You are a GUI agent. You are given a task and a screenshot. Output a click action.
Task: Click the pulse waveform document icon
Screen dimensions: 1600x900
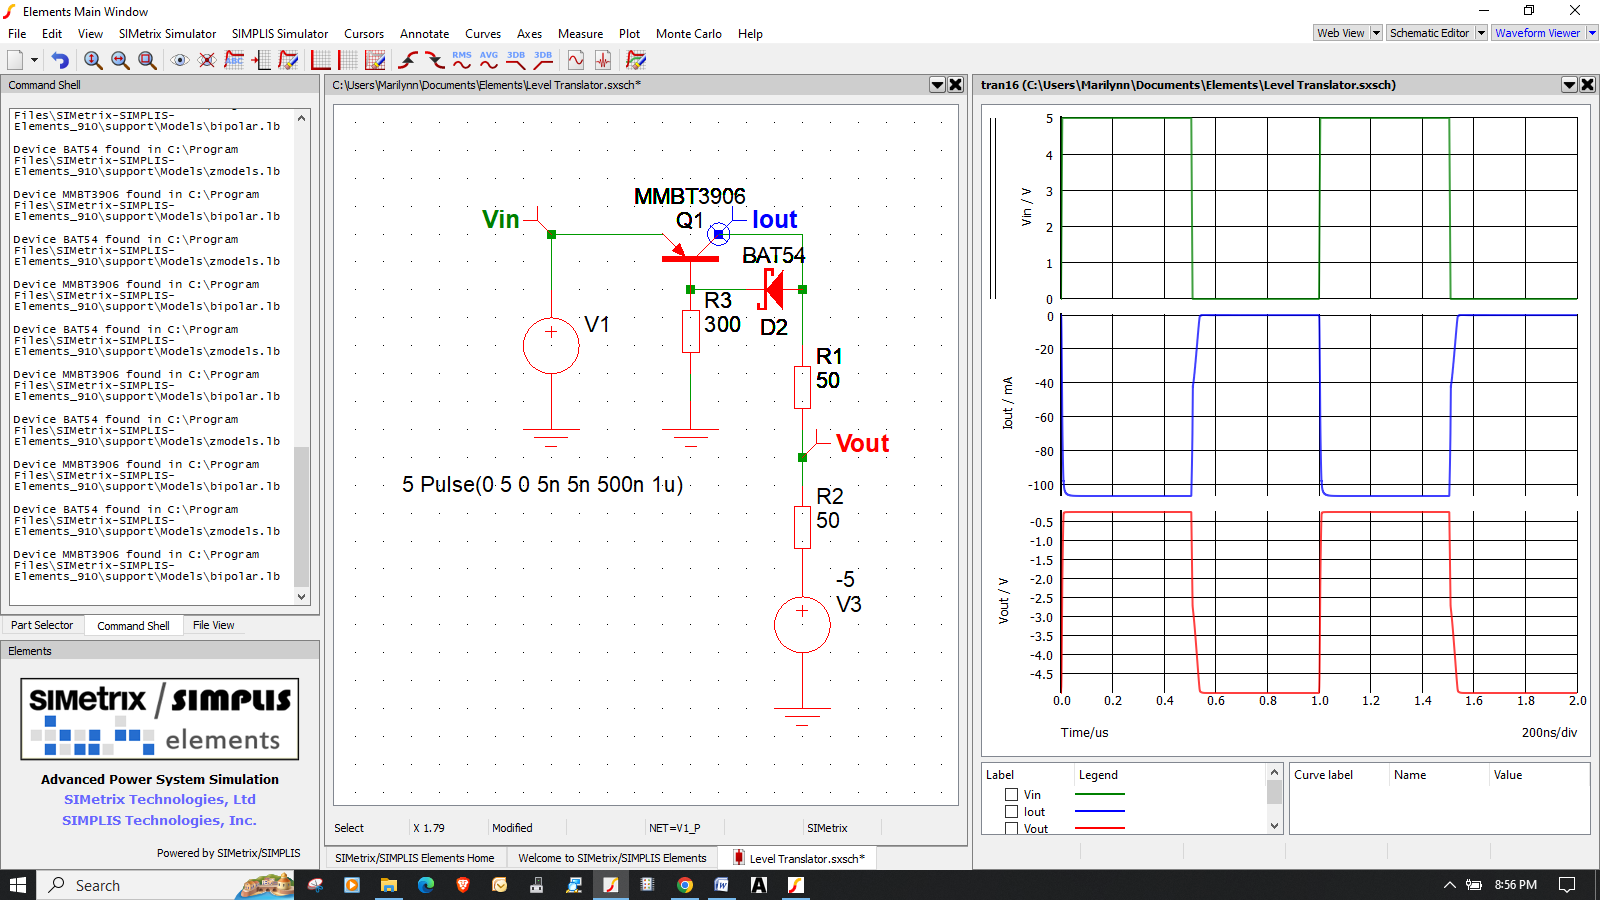point(603,60)
